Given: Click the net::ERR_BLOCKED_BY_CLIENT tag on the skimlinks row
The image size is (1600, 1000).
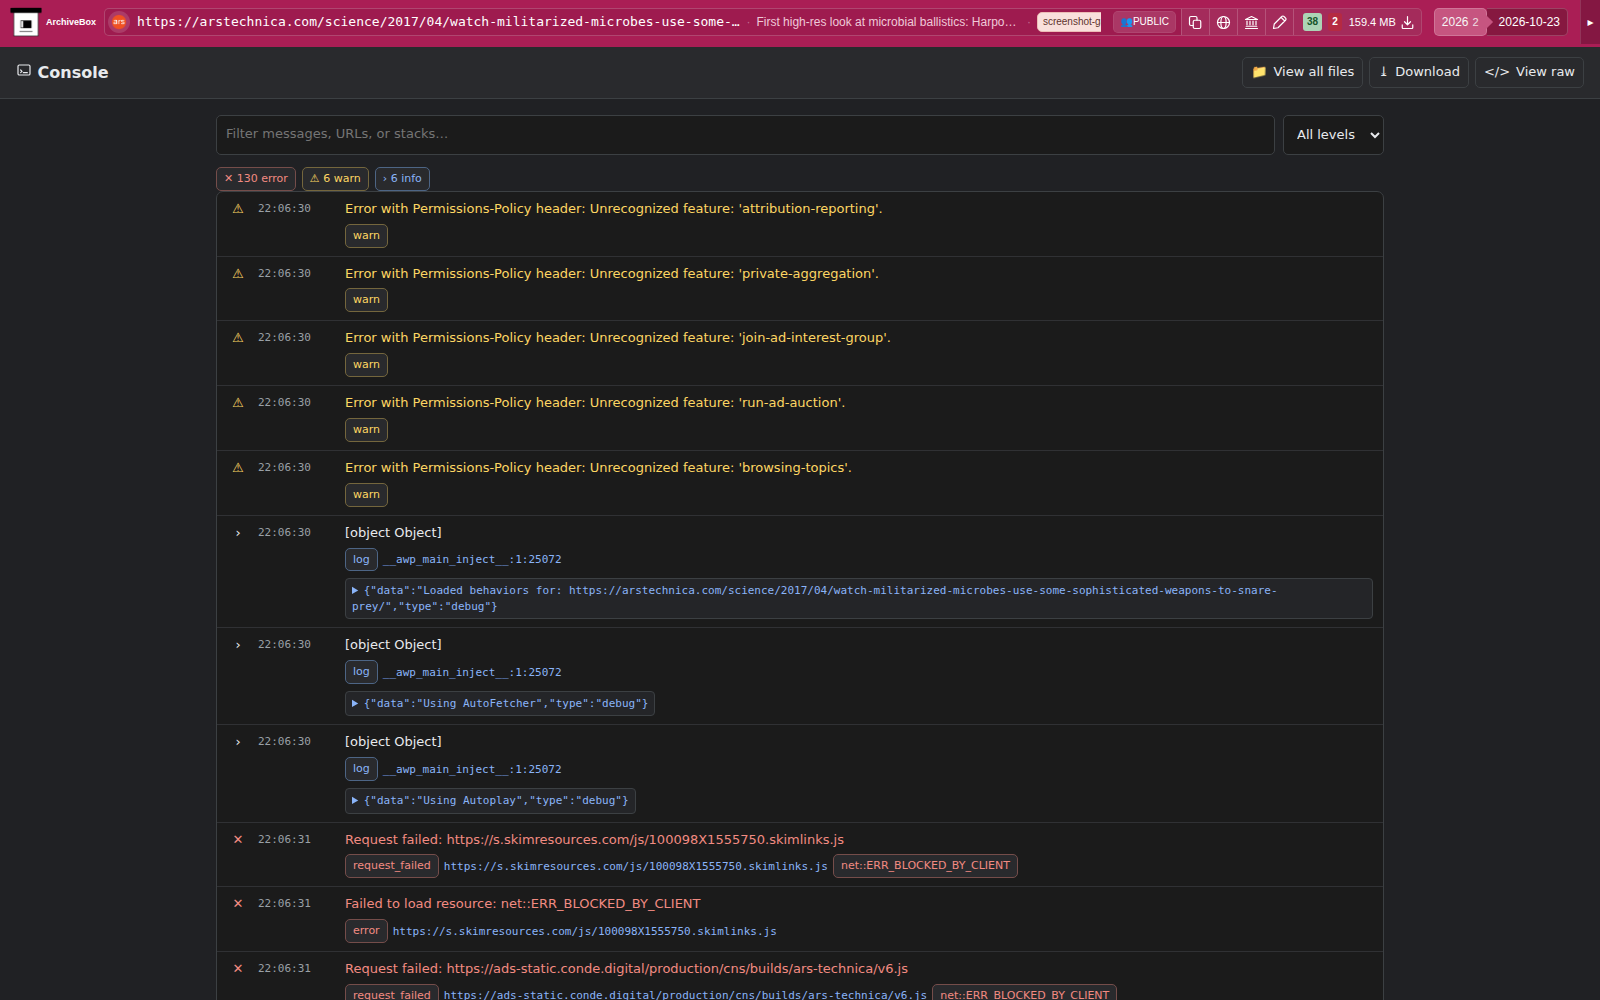Looking at the screenshot, I should pyautogui.click(x=925, y=866).
